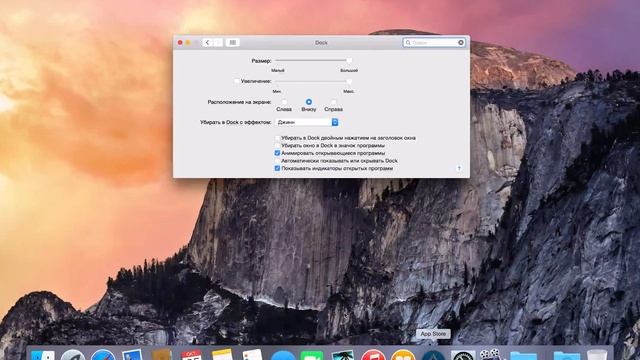Enable minimize windows into application icon checkbox
Viewport: 640px width, 360px height.
point(277,145)
